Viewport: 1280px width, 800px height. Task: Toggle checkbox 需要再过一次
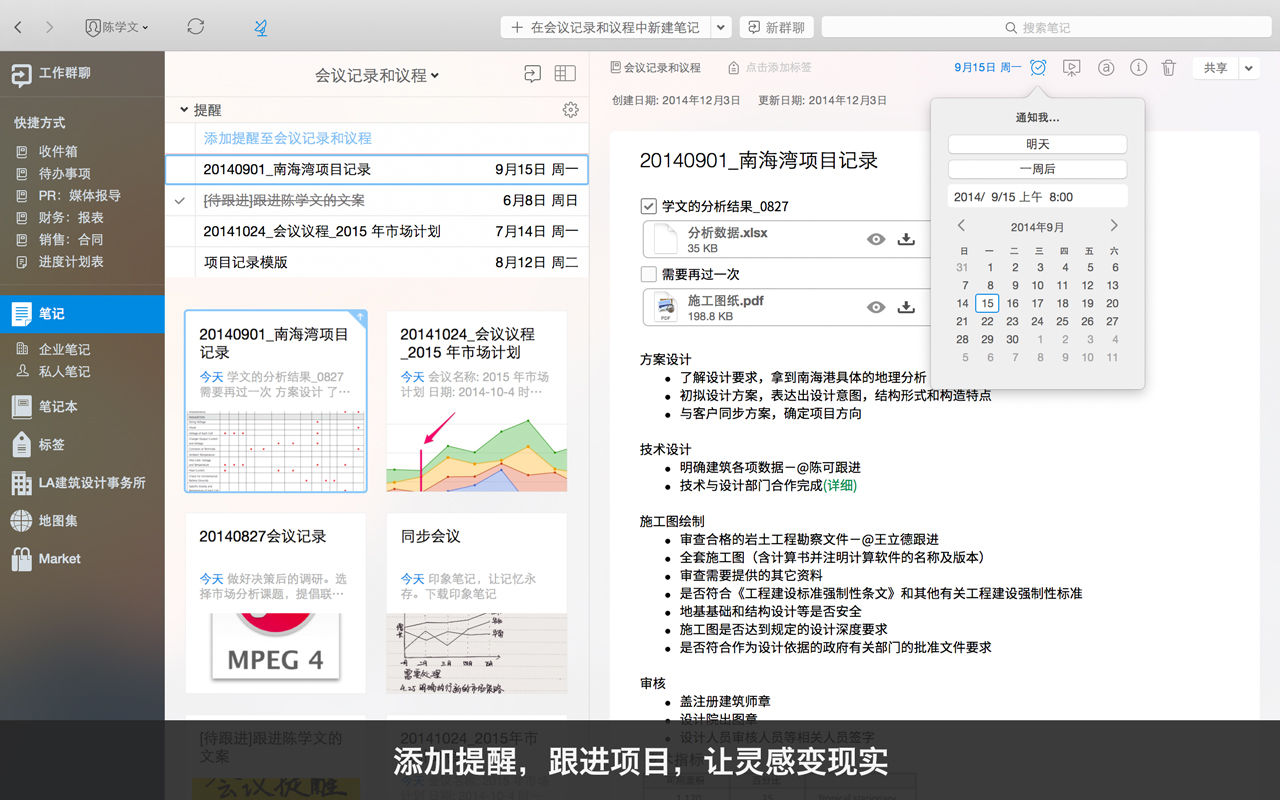tap(648, 274)
